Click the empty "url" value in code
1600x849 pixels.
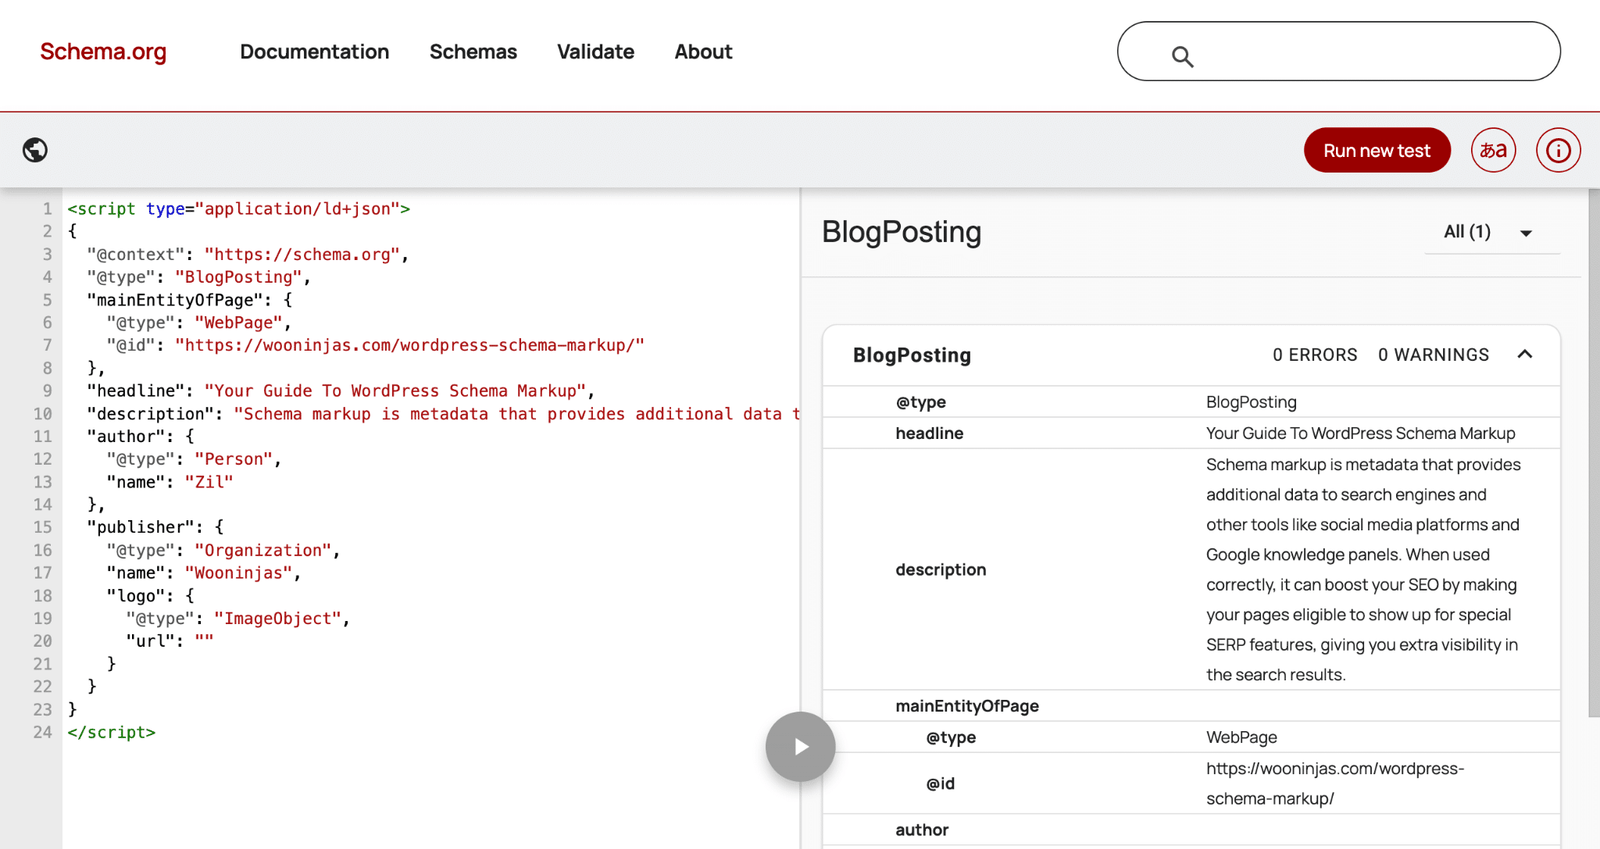(x=204, y=641)
